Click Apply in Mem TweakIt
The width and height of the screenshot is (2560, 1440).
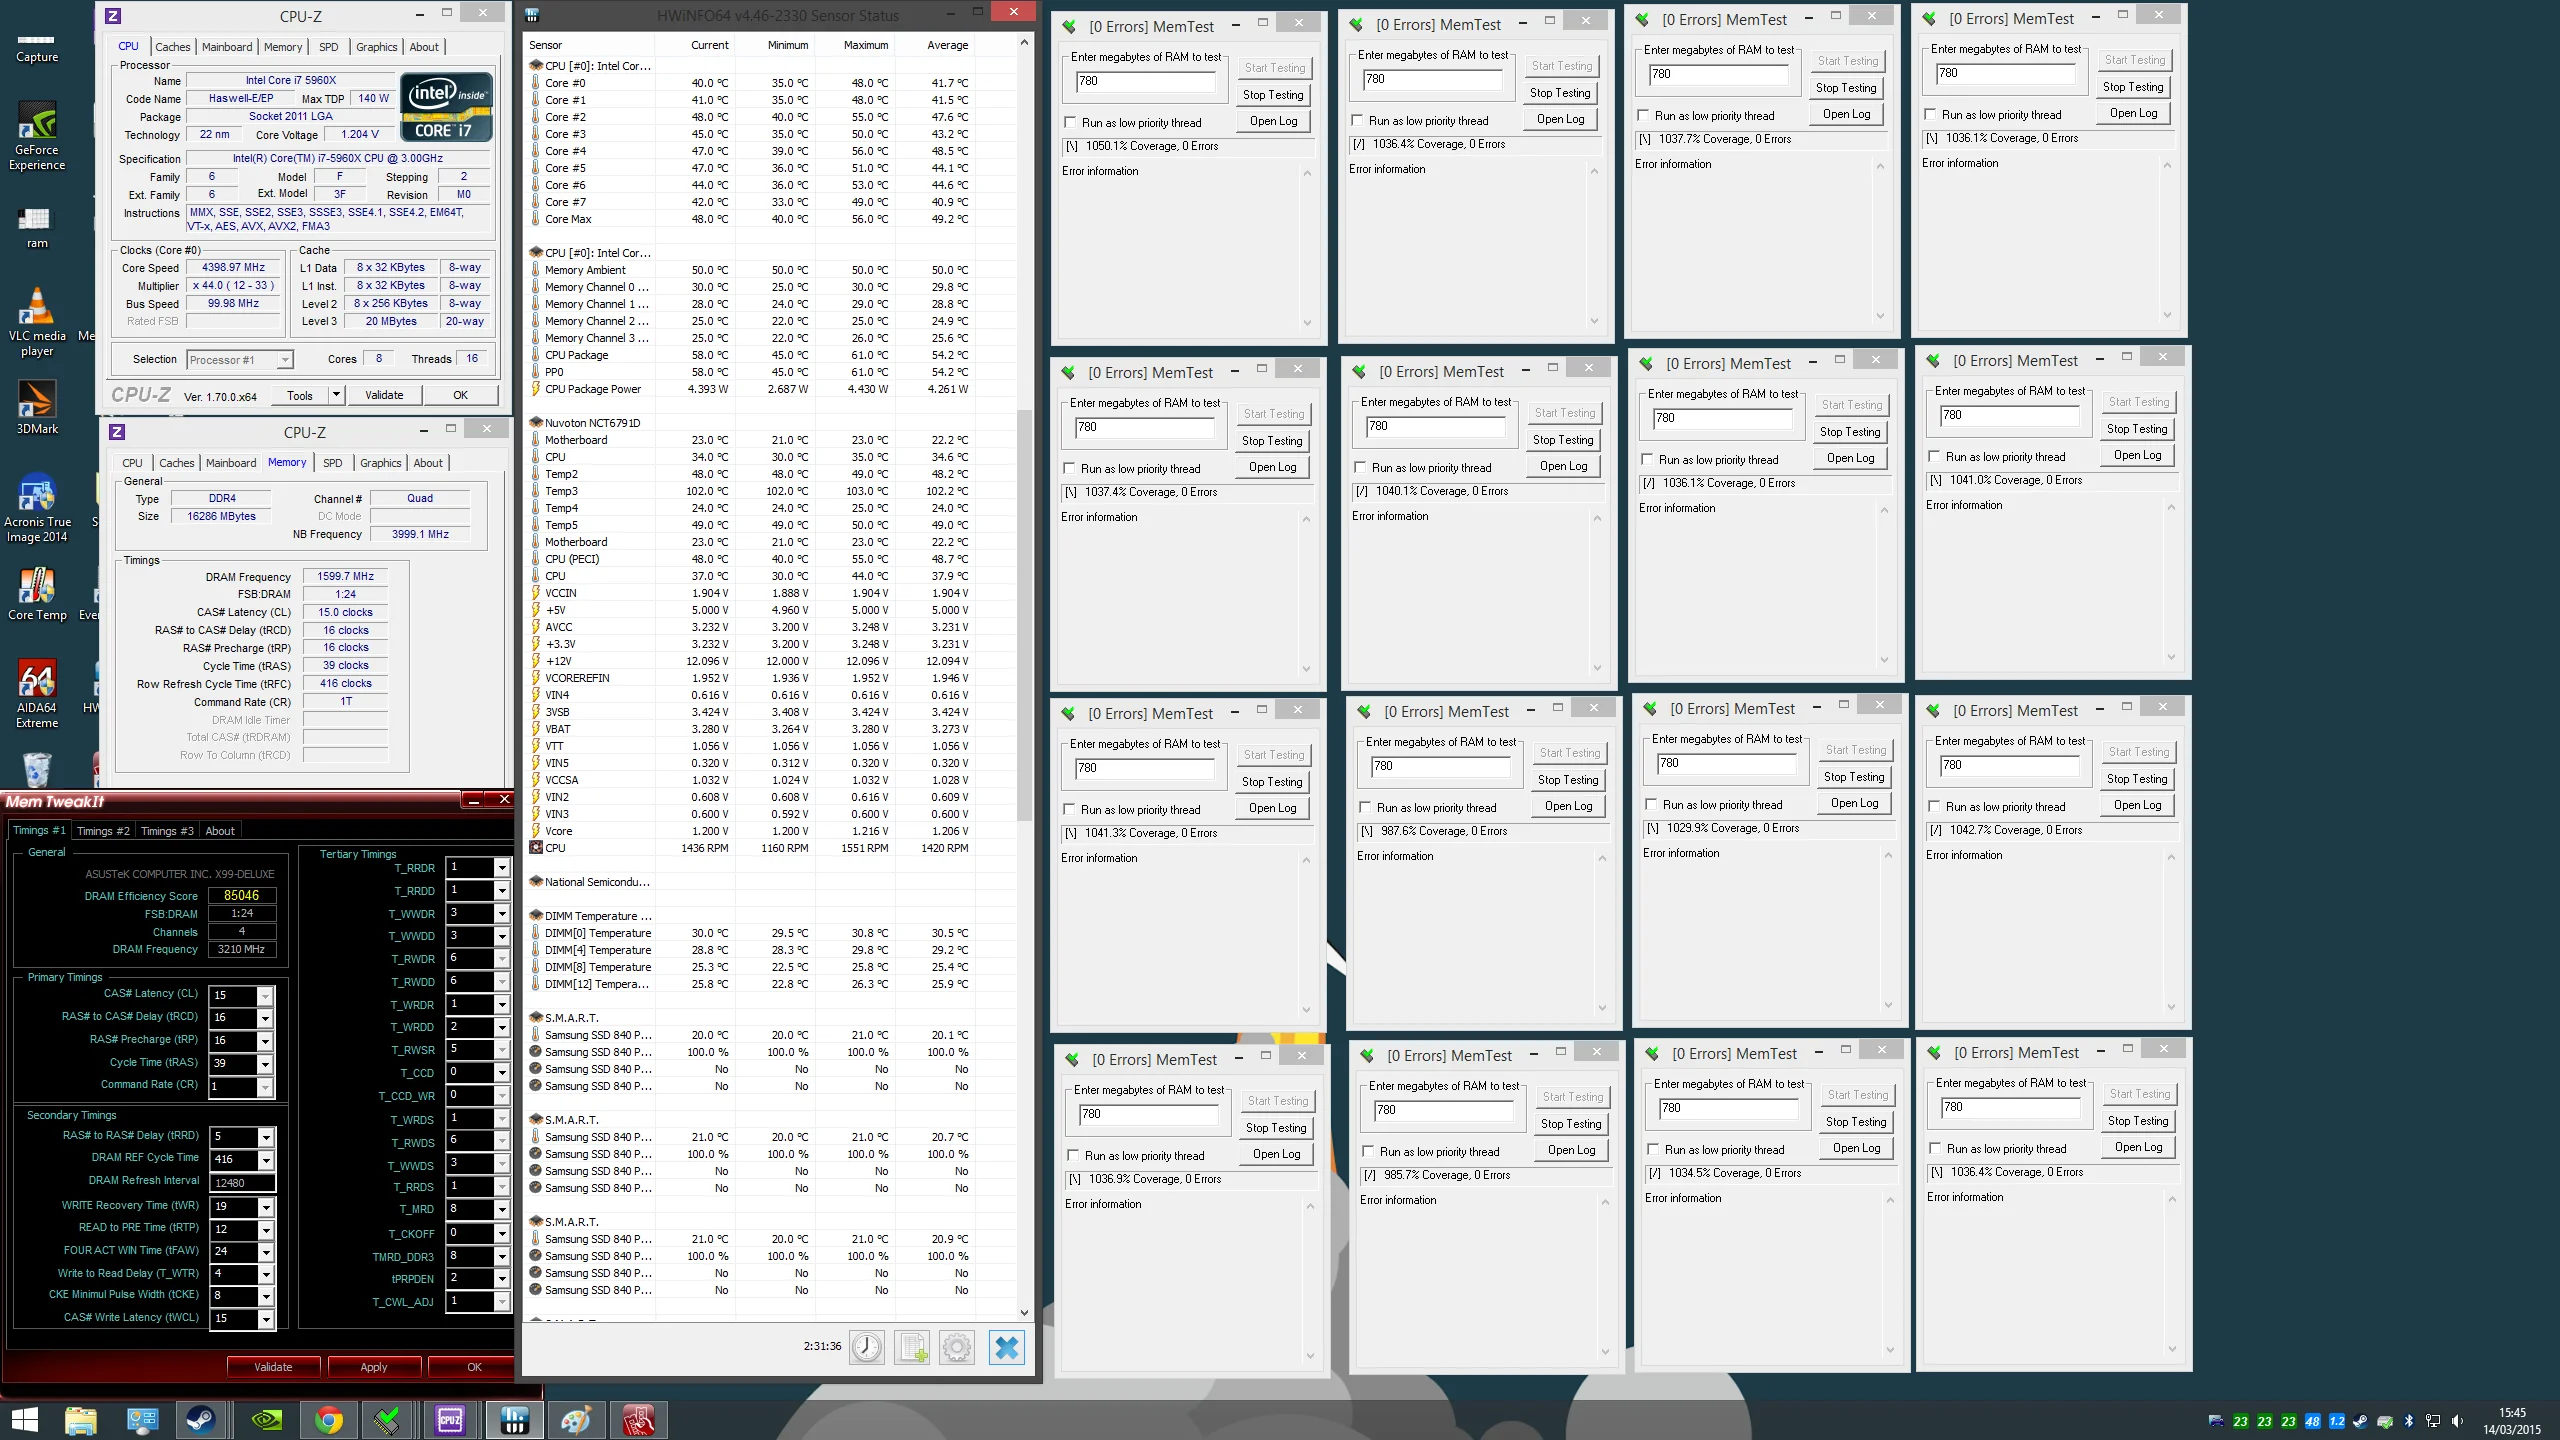click(373, 1367)
